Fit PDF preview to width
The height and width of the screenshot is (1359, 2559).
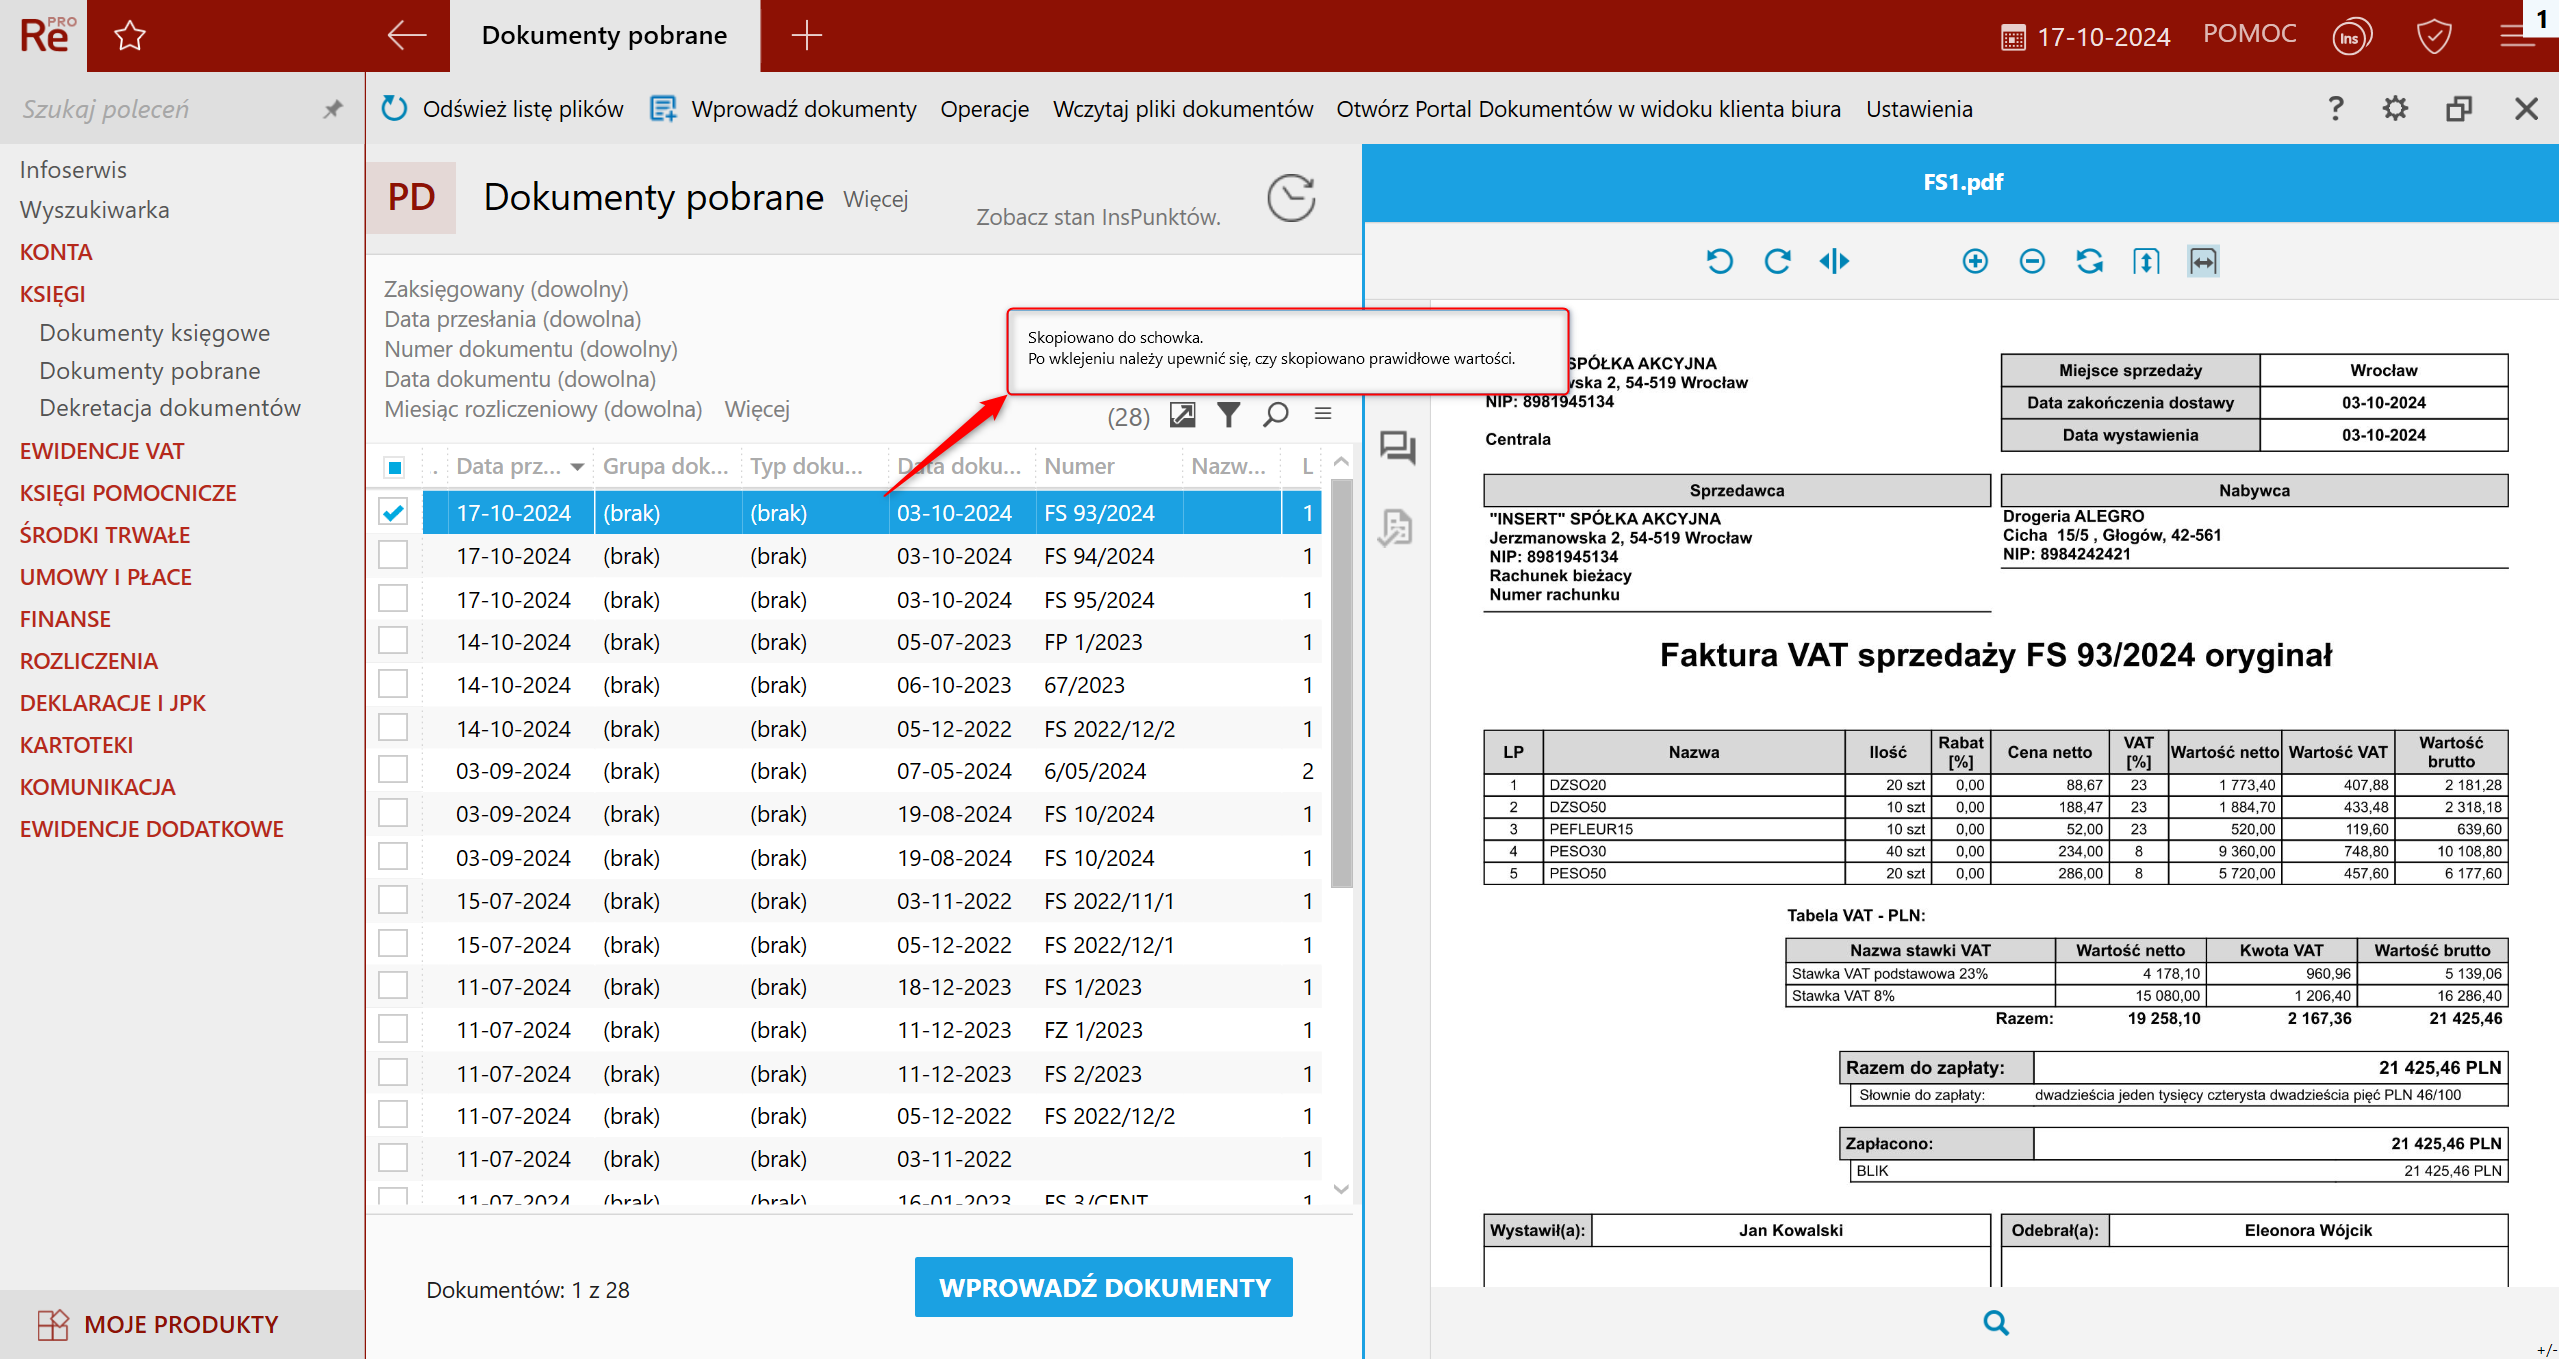coord(2203,262)
